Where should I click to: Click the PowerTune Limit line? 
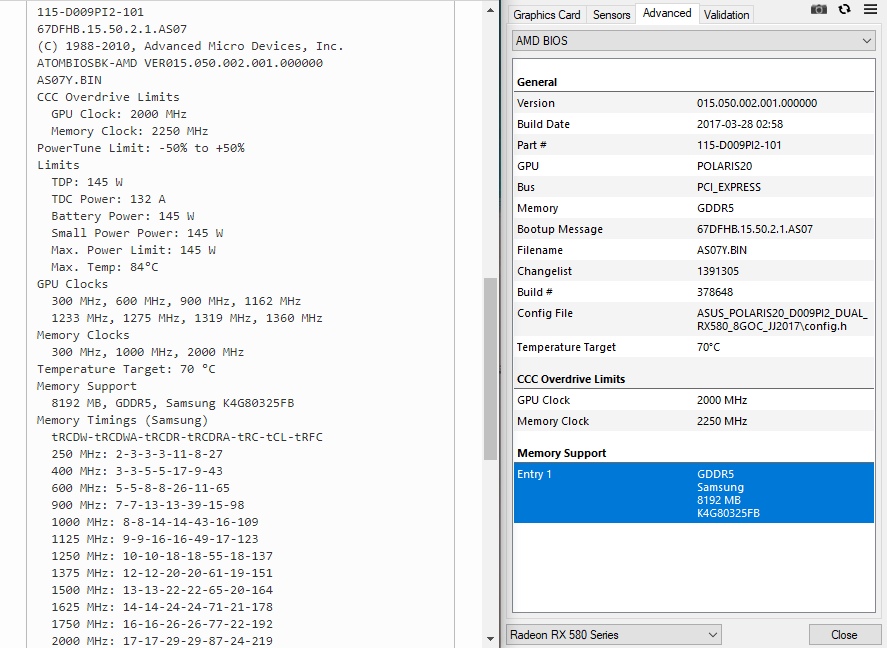[141, 148]
